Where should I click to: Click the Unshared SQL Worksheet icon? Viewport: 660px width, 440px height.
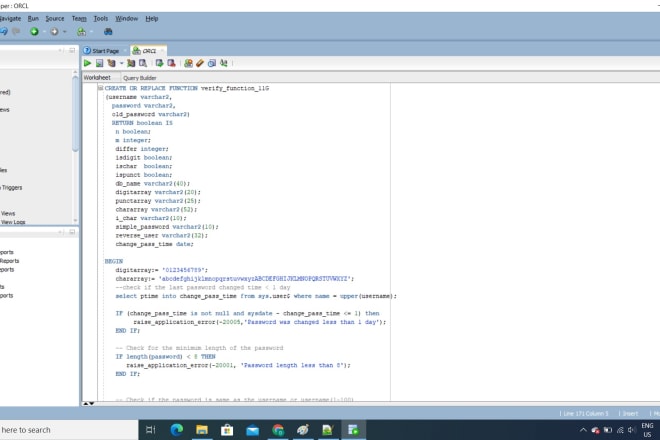coord(188,63)
